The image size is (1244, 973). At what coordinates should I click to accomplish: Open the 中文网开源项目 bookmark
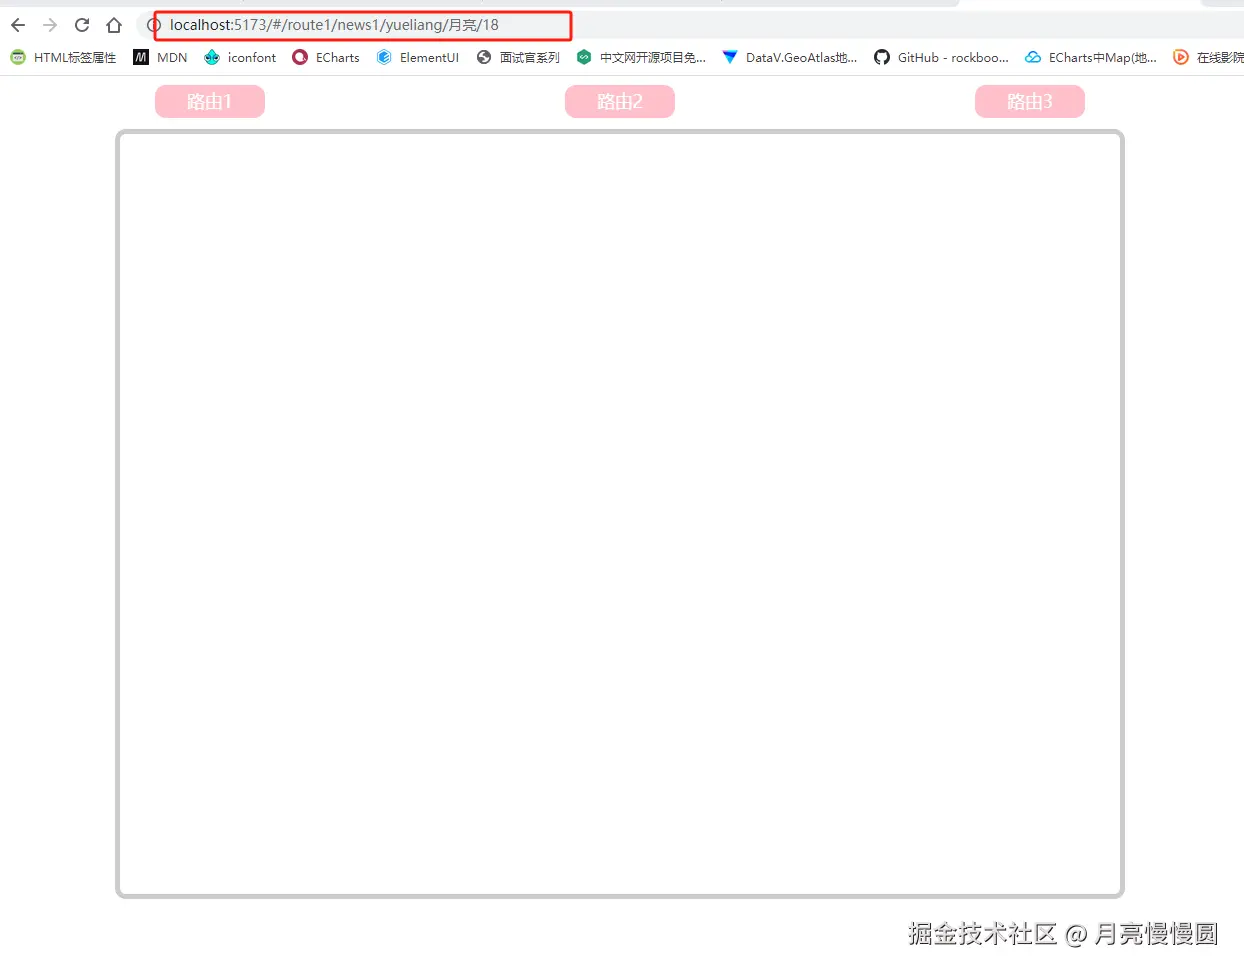pos(641,58)
